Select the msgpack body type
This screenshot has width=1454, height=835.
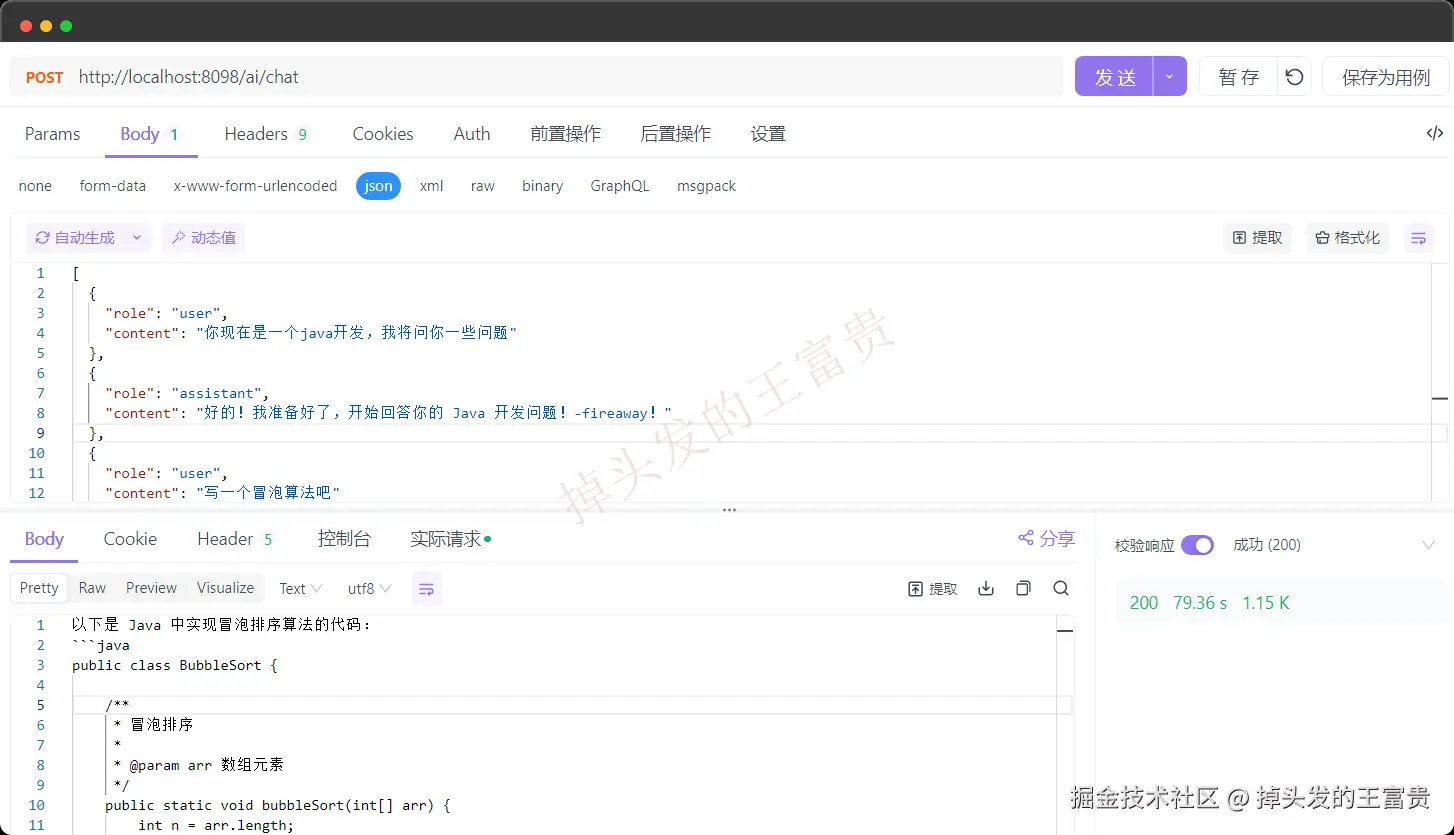click(x=706, y=186)
